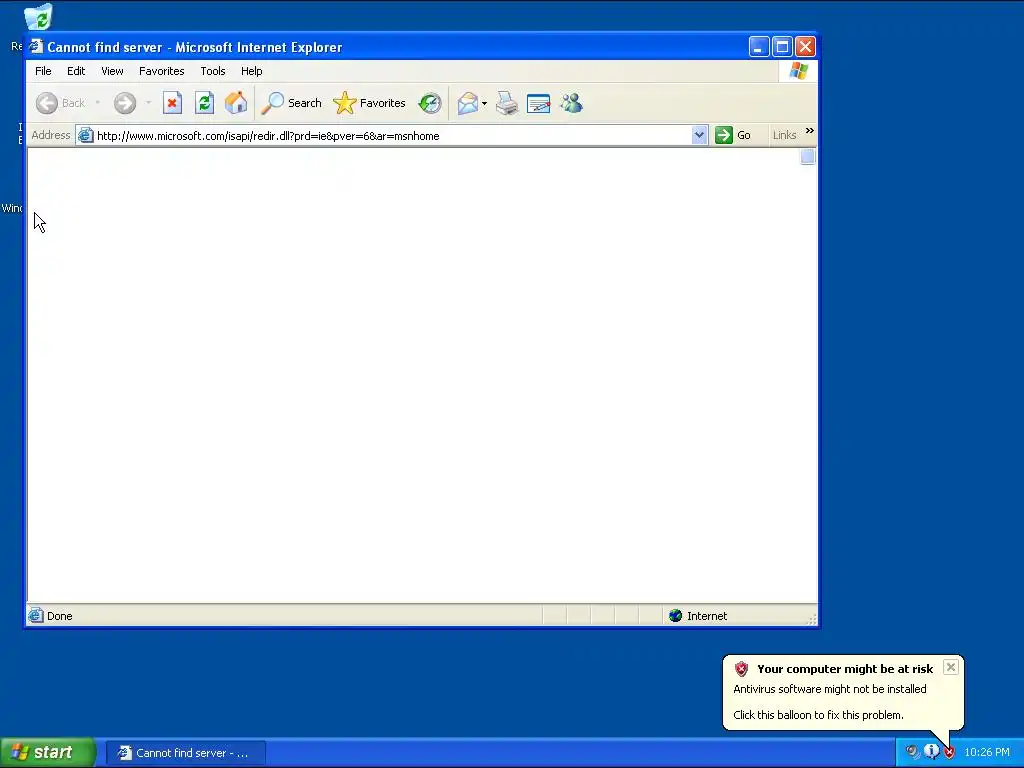Expand the Mail button dropdown arrow

pos(484,103)
